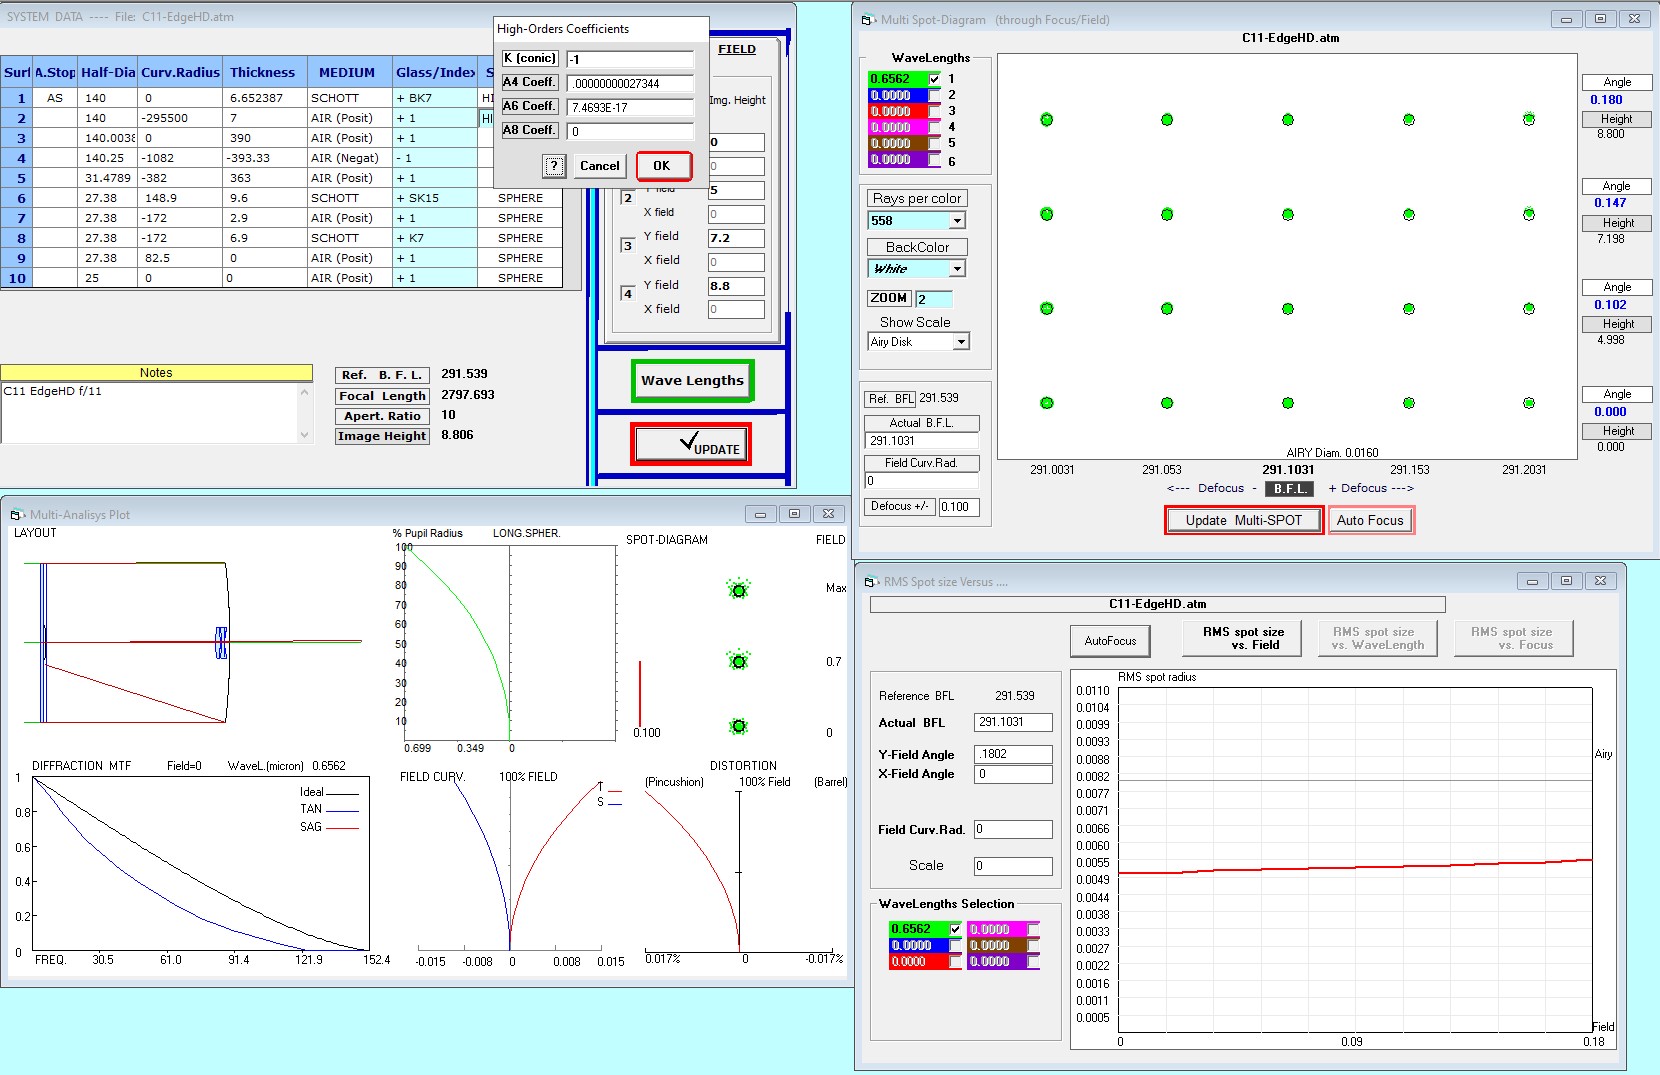Switch to RMS spot size vs. Field
1660x1075 pixels.
tap(1242, 638)
